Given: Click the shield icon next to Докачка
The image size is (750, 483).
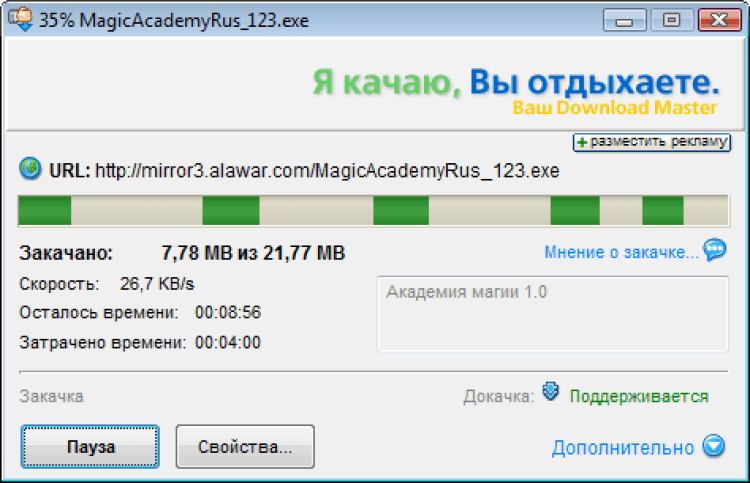Looking at the screenshot, I should [551, 392].
